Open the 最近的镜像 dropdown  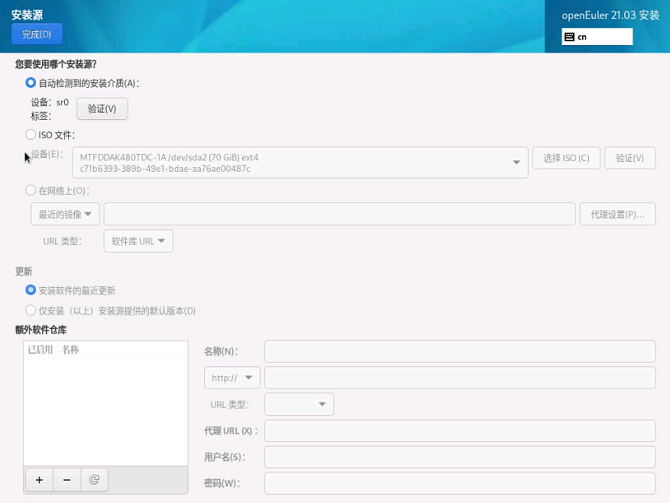pos(65,214)
